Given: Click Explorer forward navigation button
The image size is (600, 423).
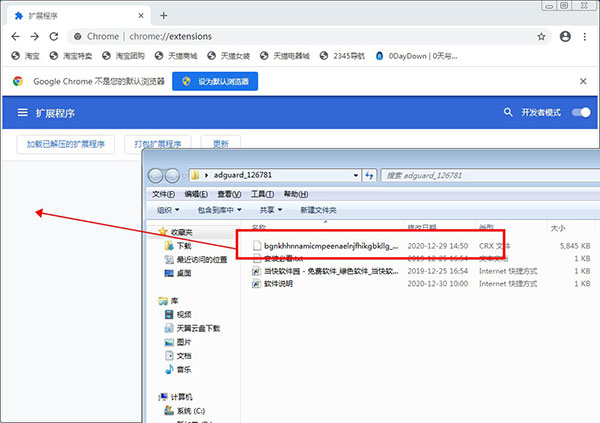Looking at the screenshot, I should click(172, 175).
